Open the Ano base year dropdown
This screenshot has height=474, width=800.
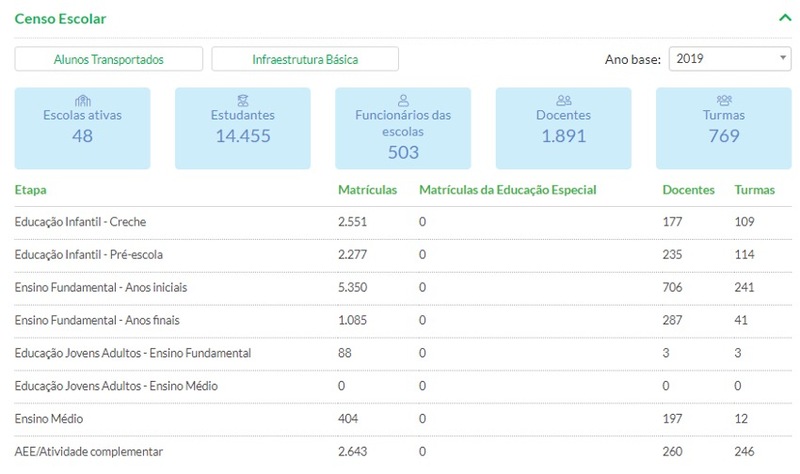click(x=729, y=59)
